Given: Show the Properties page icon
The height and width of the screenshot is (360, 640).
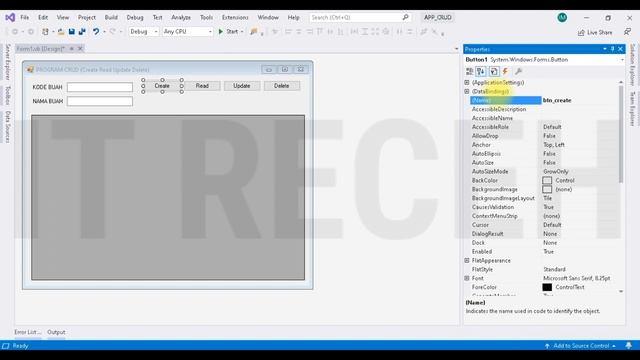Looking at the screenshot, I should pos(493,71).
